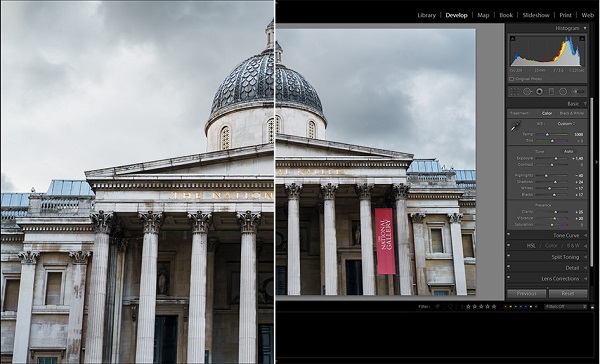Pick the White Balance eyedropper tool
The width and height of the screenshot is (600, 364).
click(x=515, y=126)
